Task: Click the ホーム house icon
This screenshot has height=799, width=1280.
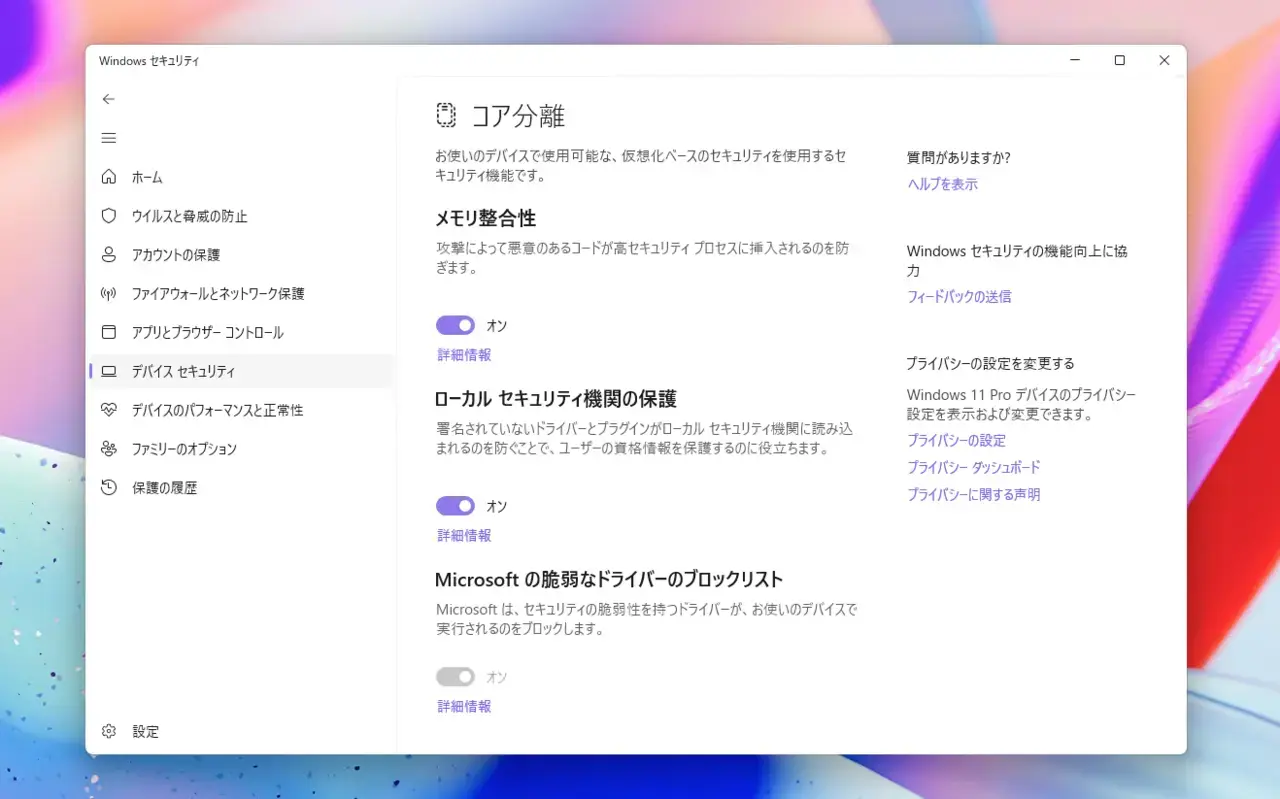Action: tap(109, 177)
